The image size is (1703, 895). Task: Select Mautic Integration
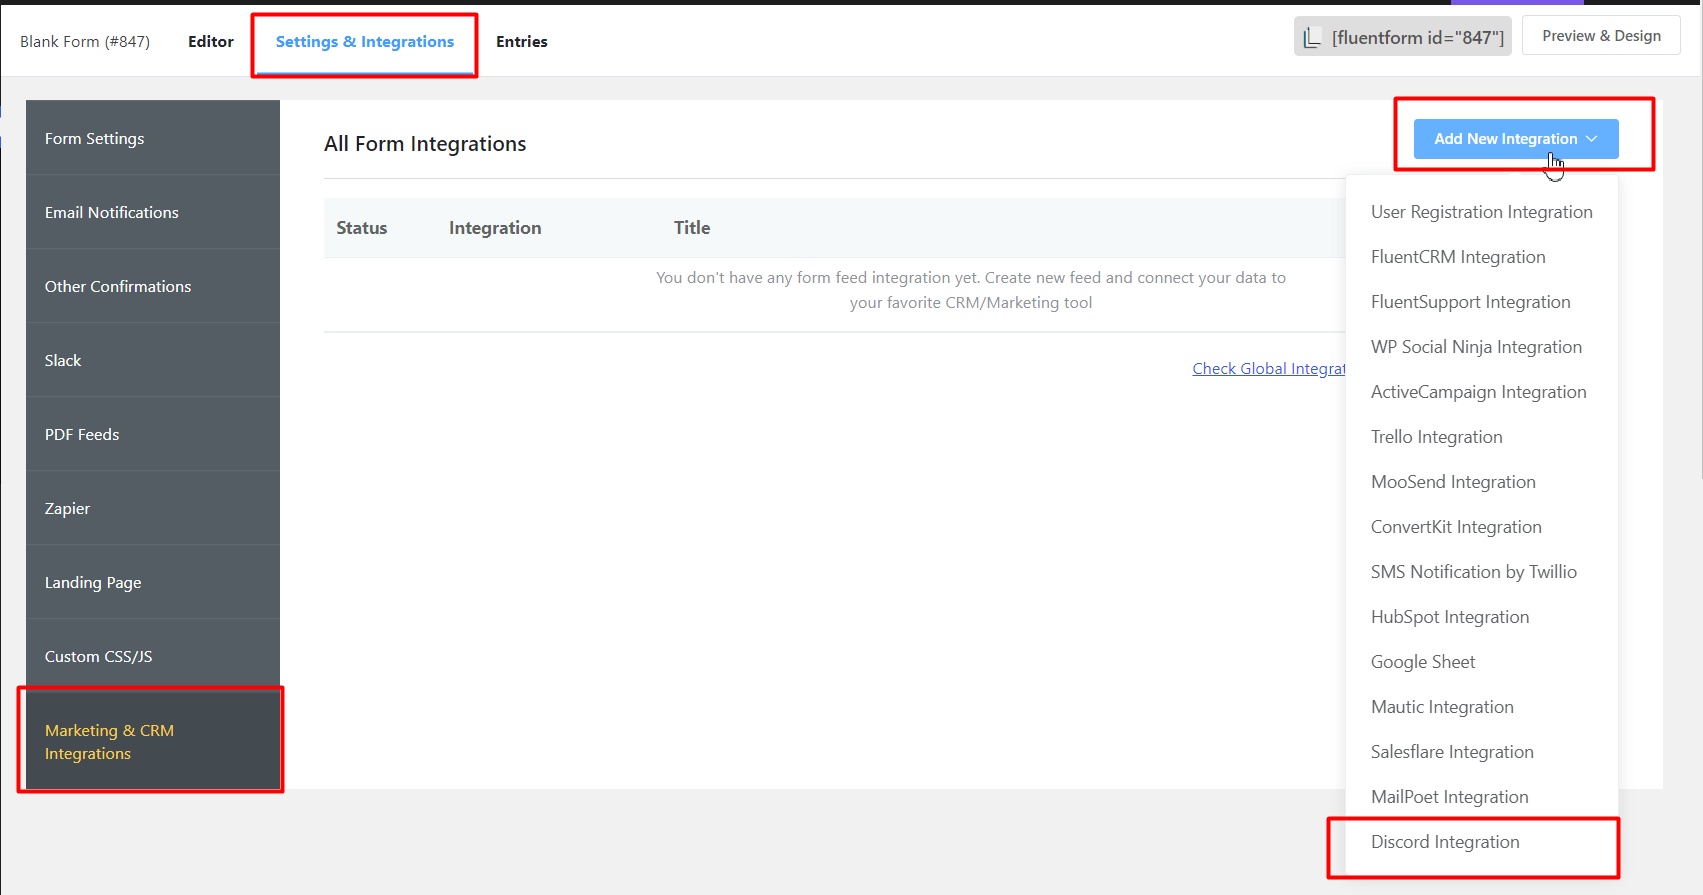click(x=1482, y=707)
